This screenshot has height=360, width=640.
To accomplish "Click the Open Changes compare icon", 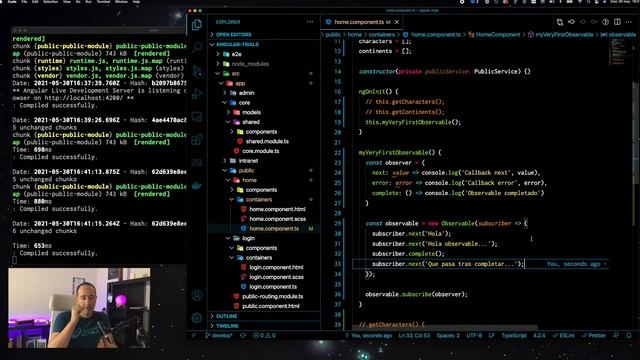I will point(560,22).
